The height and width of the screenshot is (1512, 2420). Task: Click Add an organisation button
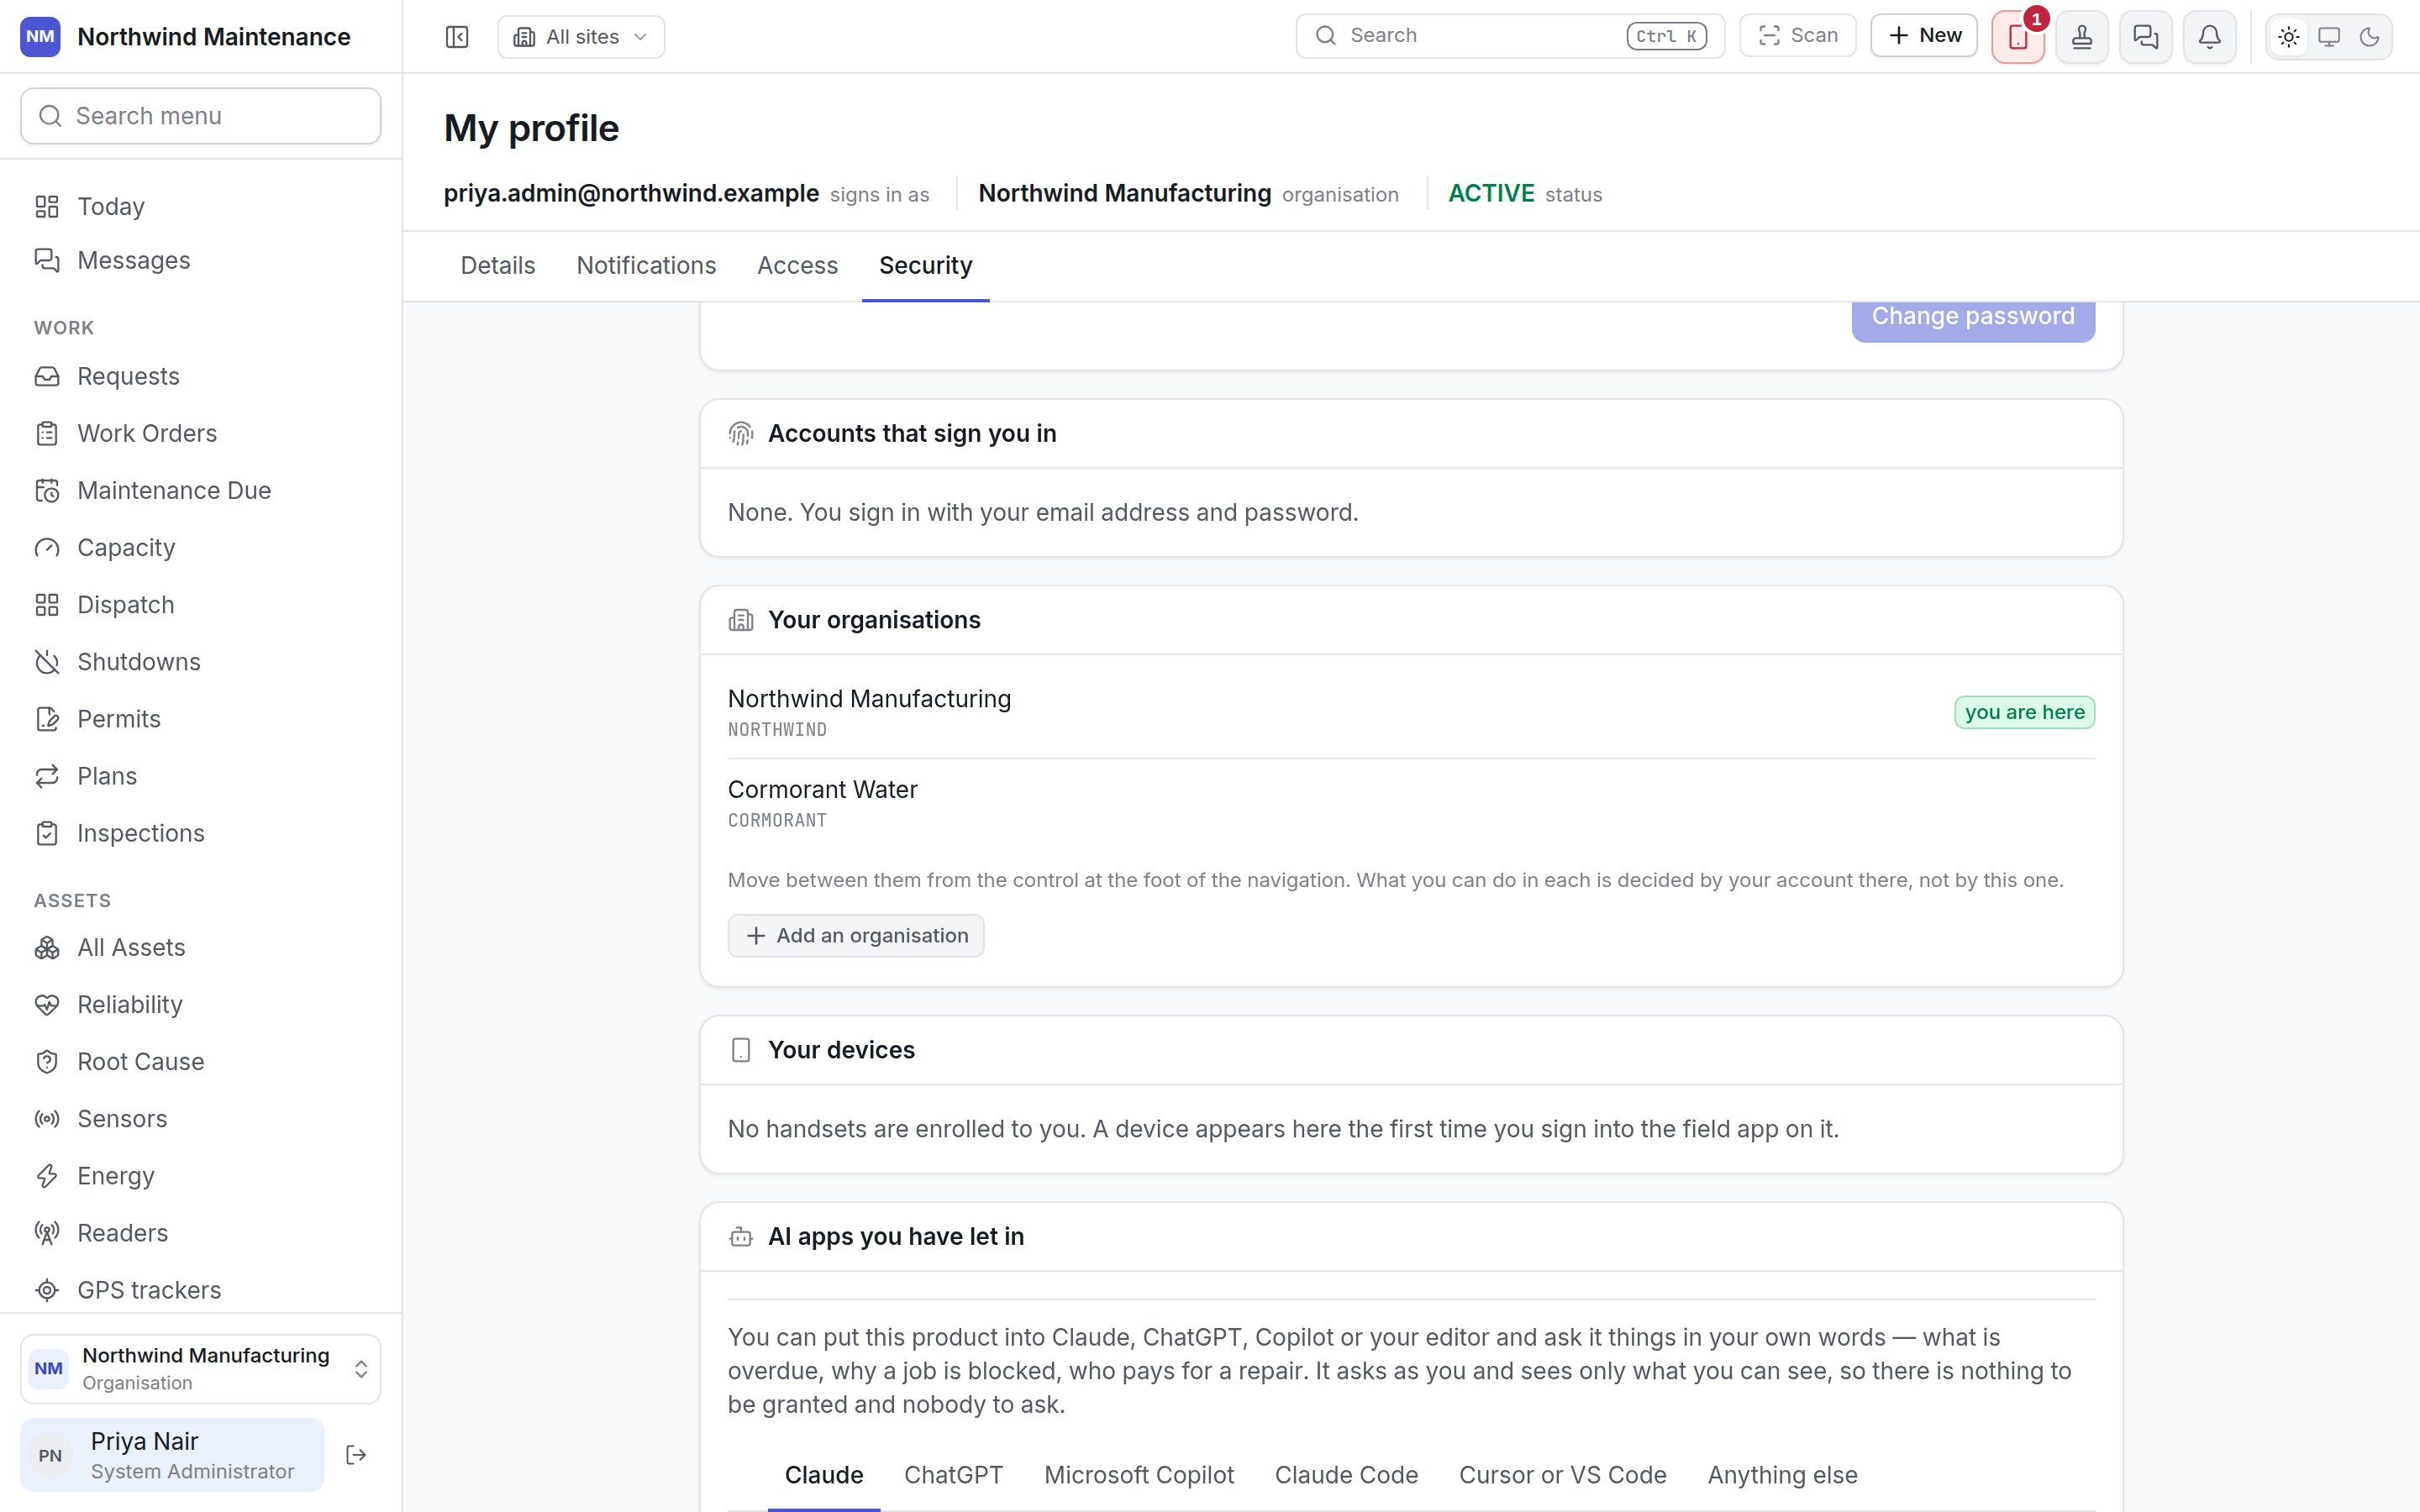click(x=856, y=935)
